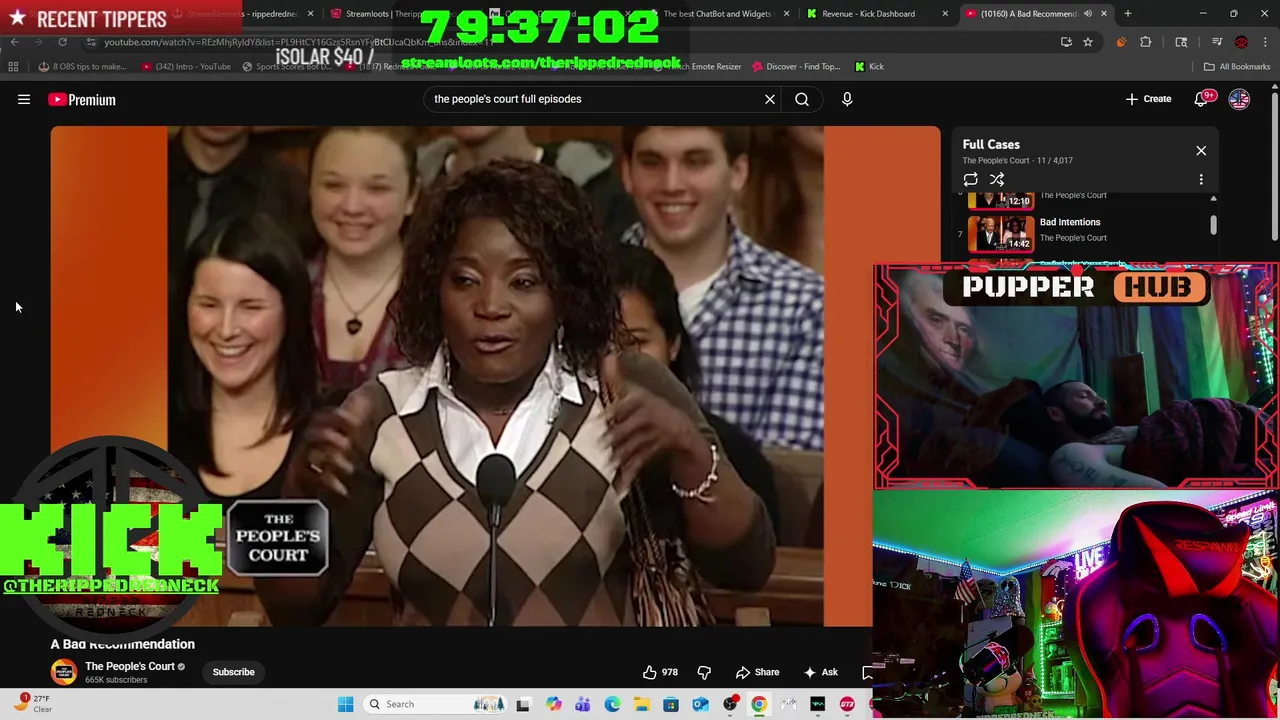Viewport: 1280px width, 720px height.
Task: Reload the page in Chrome
Action: click(x=62, y=42)
